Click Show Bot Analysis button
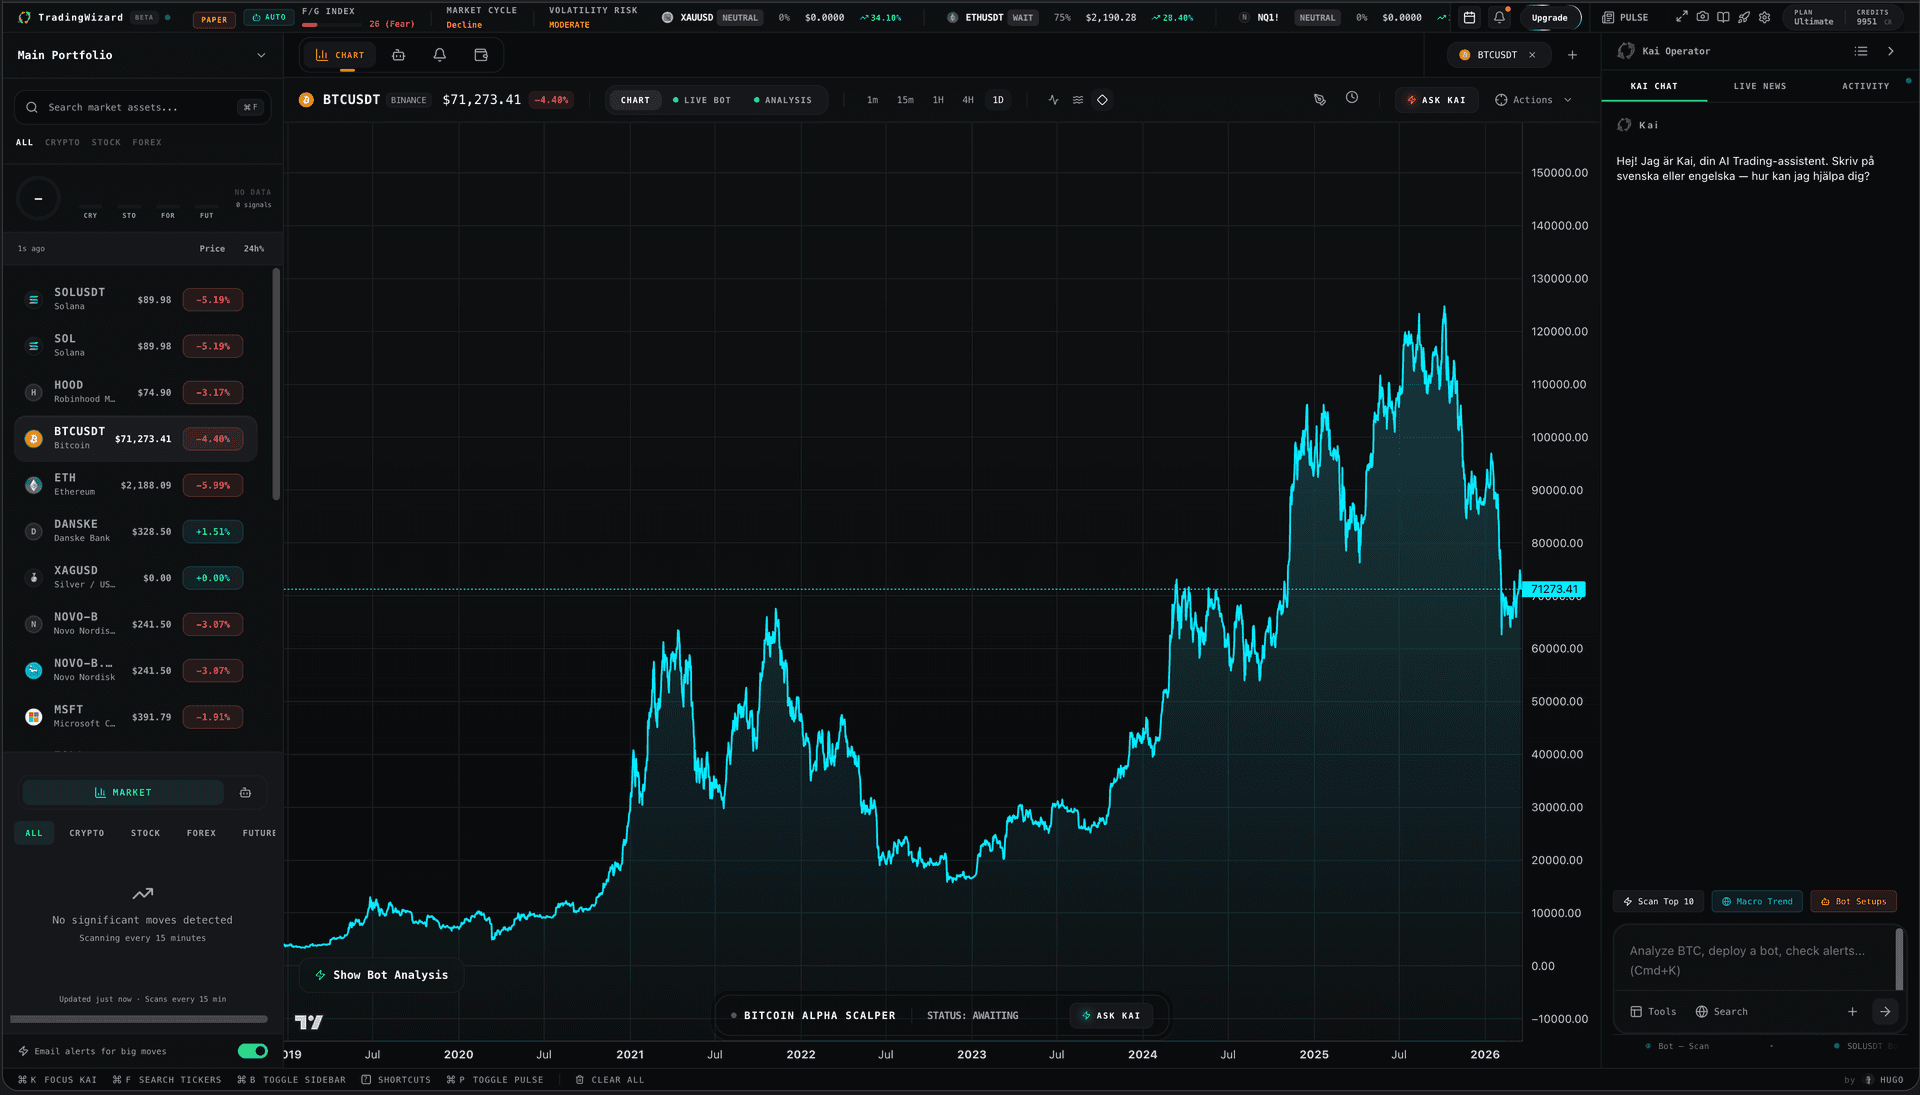The image size is (1920, 1095). [381, 975]
